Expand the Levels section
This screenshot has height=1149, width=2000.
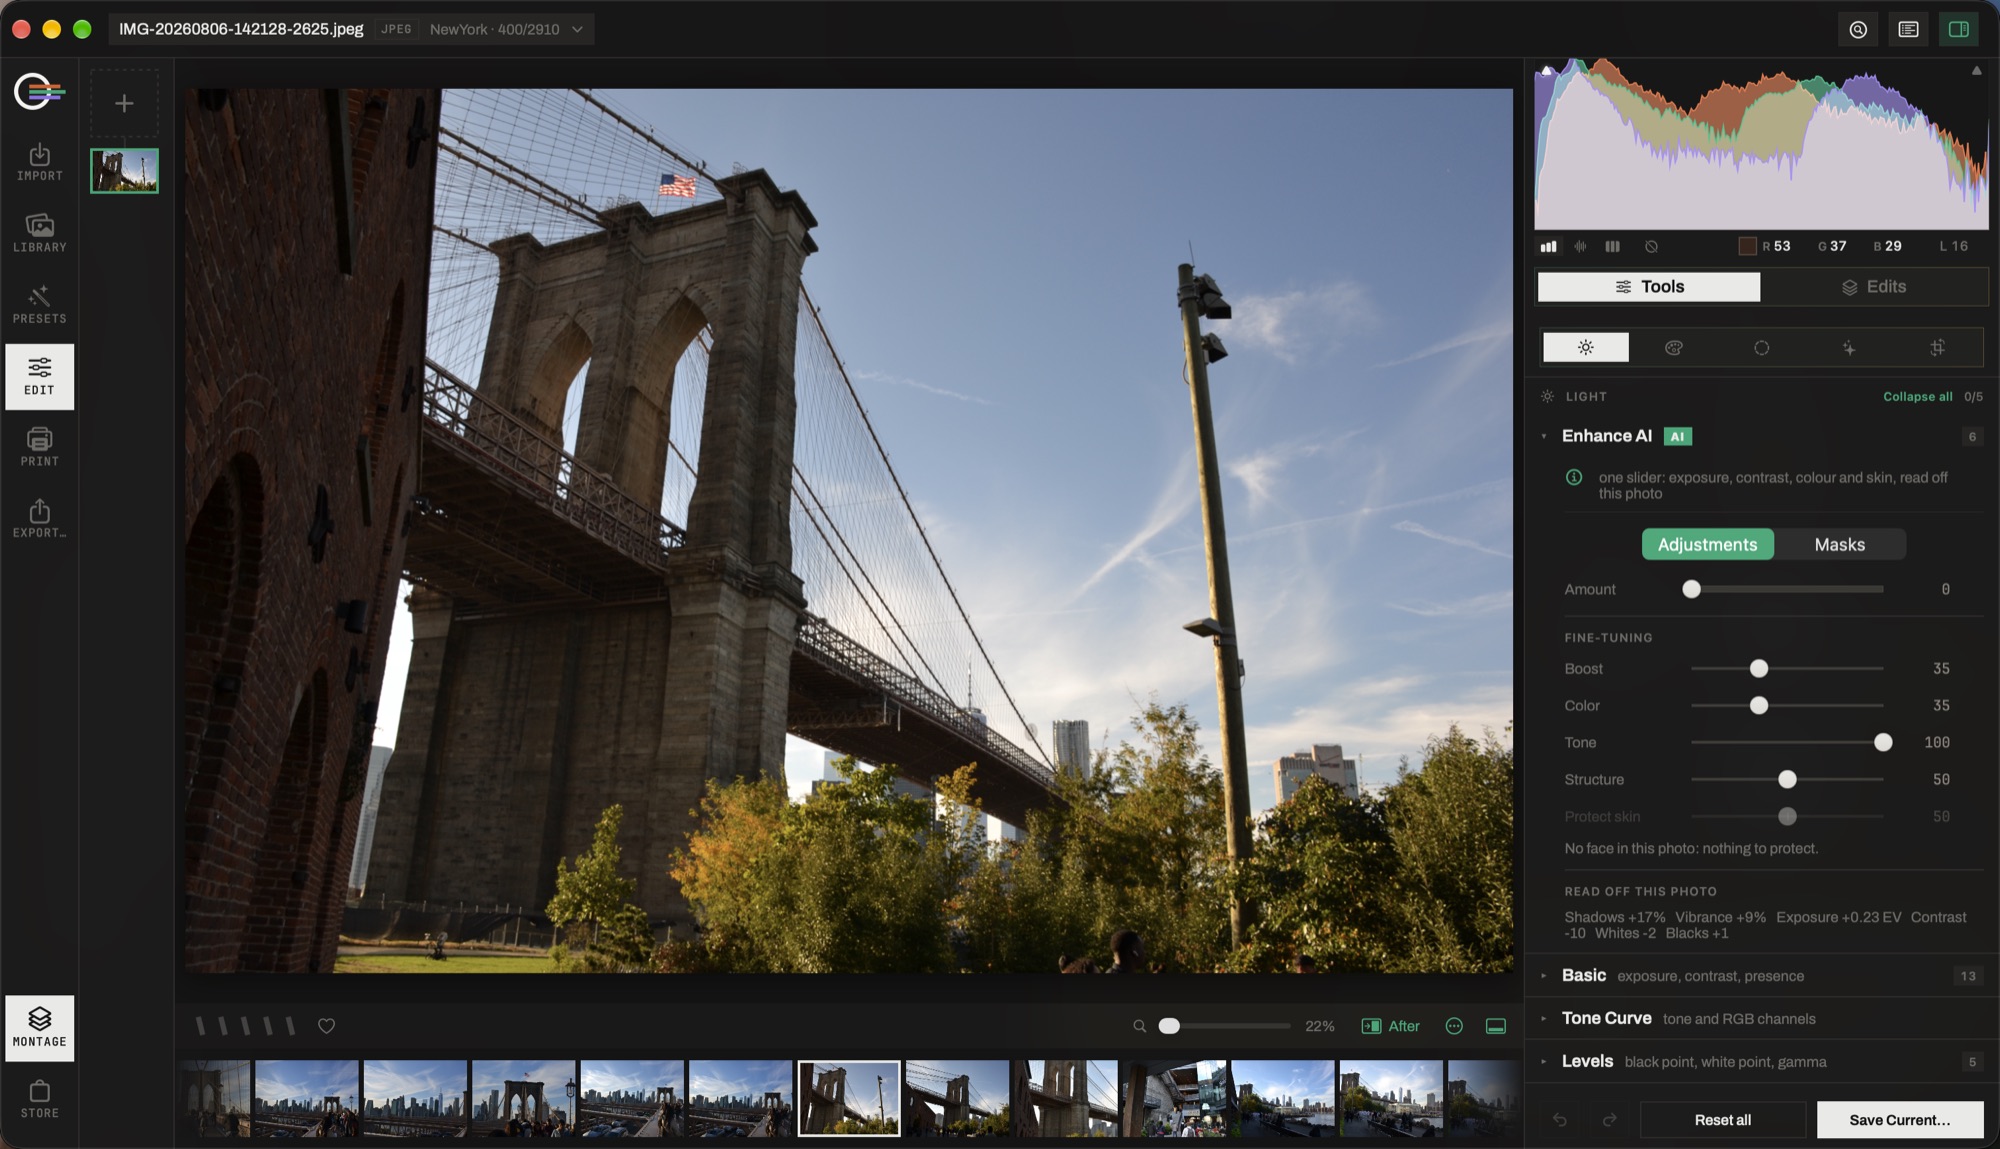click(x=1544, y=1062)
